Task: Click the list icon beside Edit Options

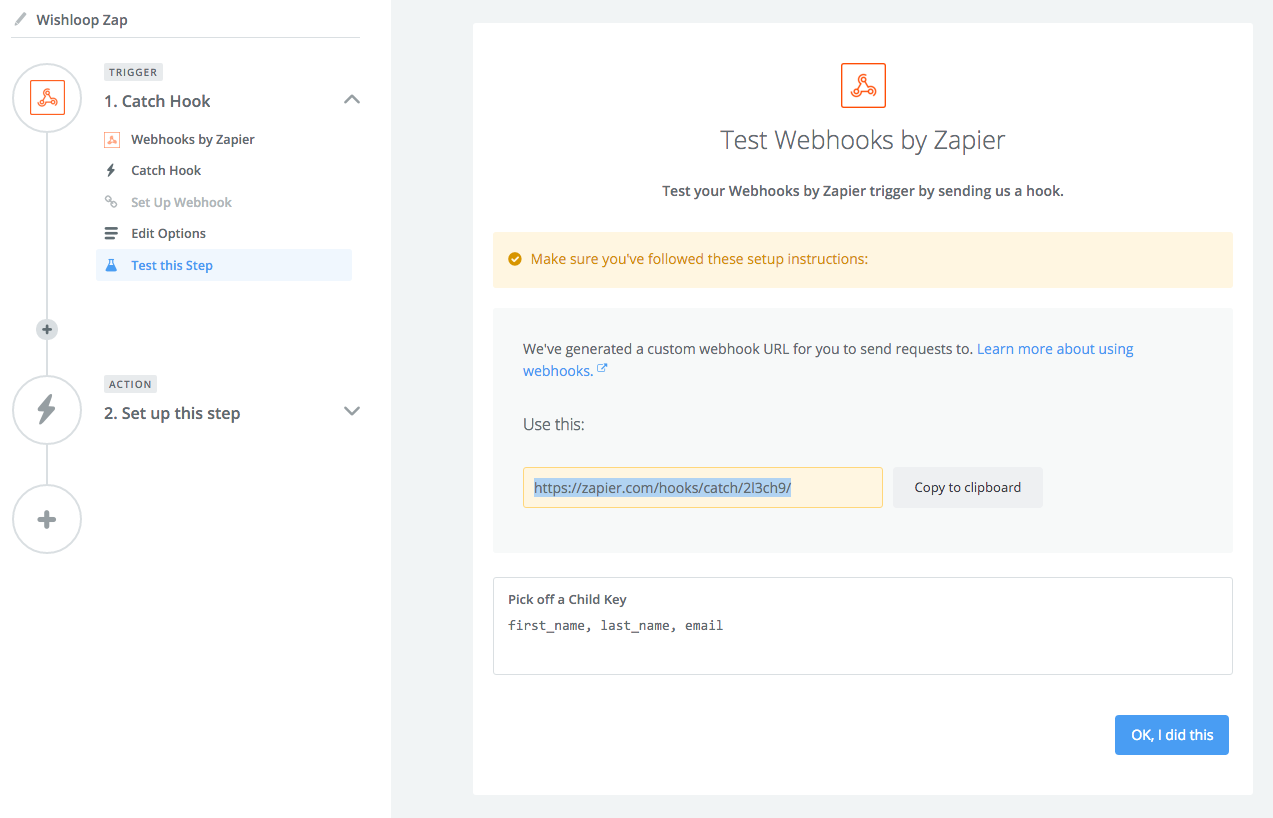Action: click(x=112, y=233)
